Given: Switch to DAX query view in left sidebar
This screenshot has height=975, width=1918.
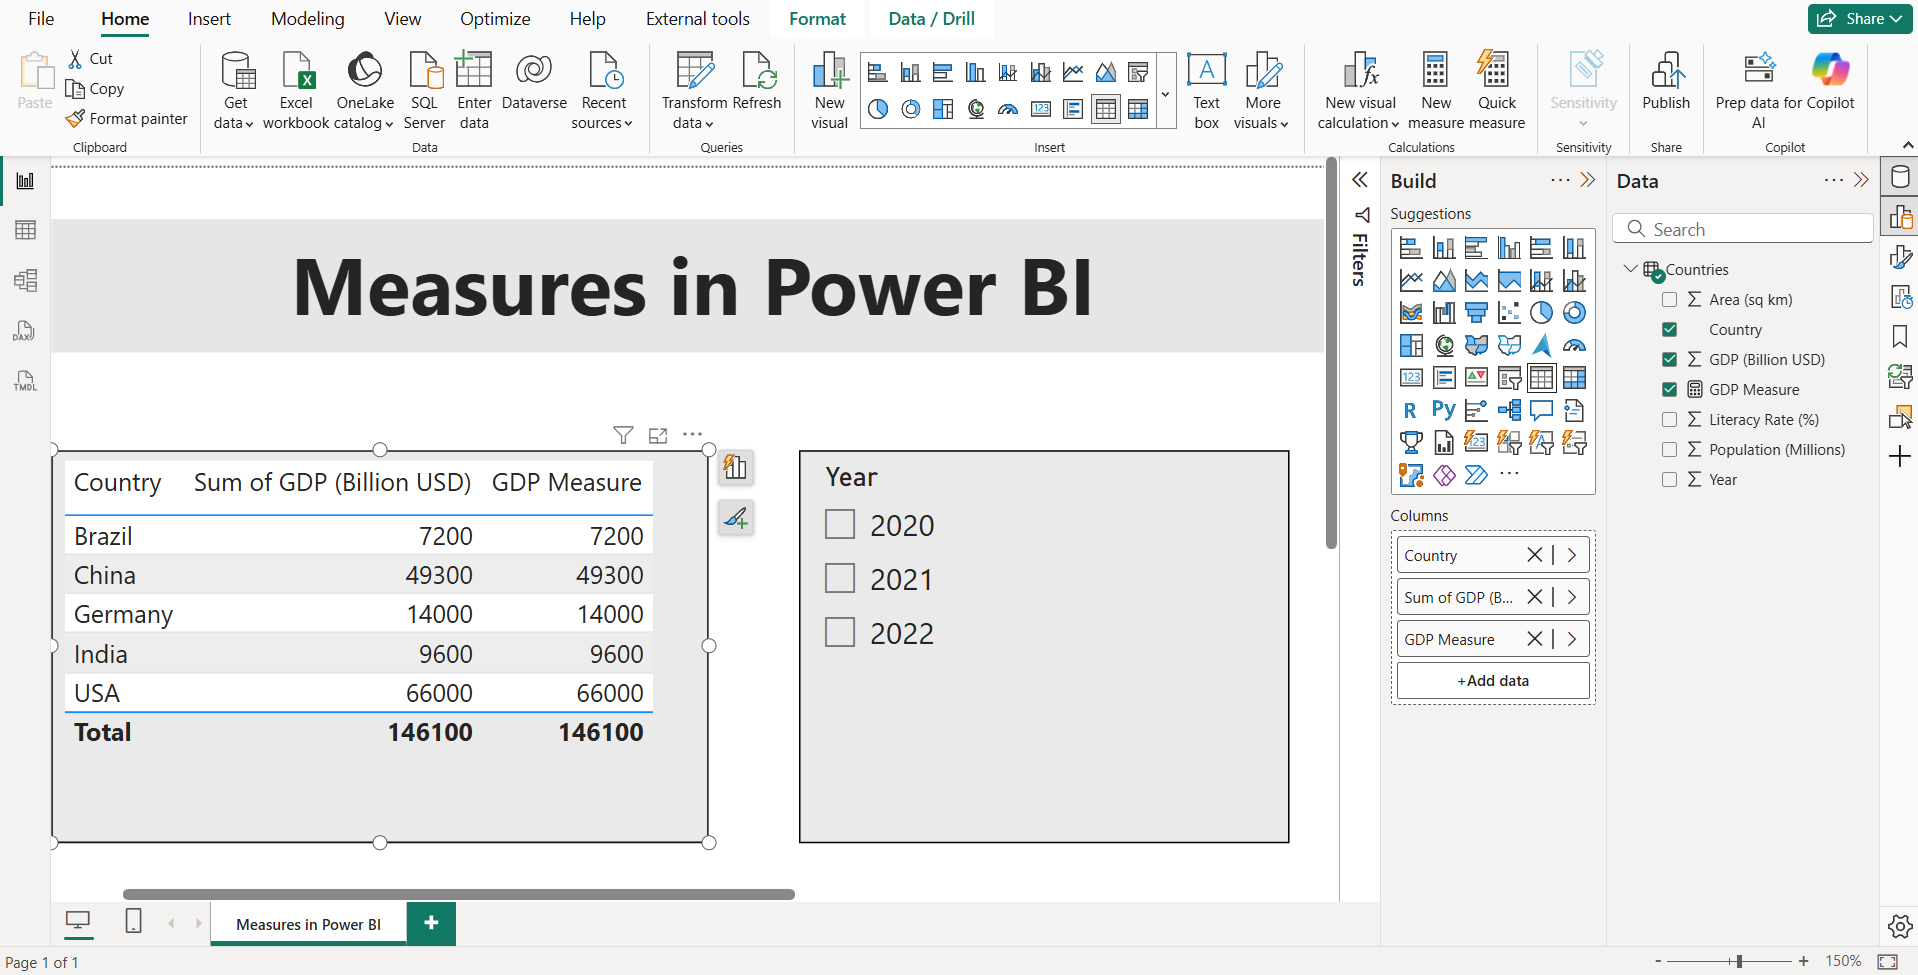Looking at the screenshot, I should pos(24,330).
